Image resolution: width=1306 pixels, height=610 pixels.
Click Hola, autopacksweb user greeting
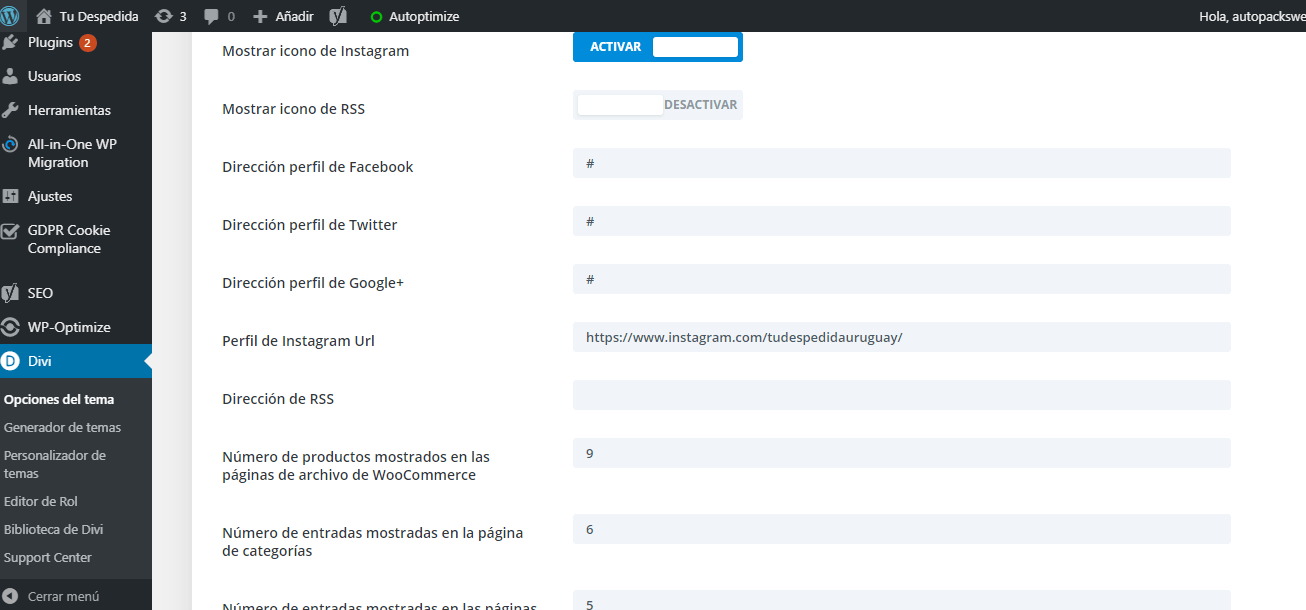(x=1252, y=16)
